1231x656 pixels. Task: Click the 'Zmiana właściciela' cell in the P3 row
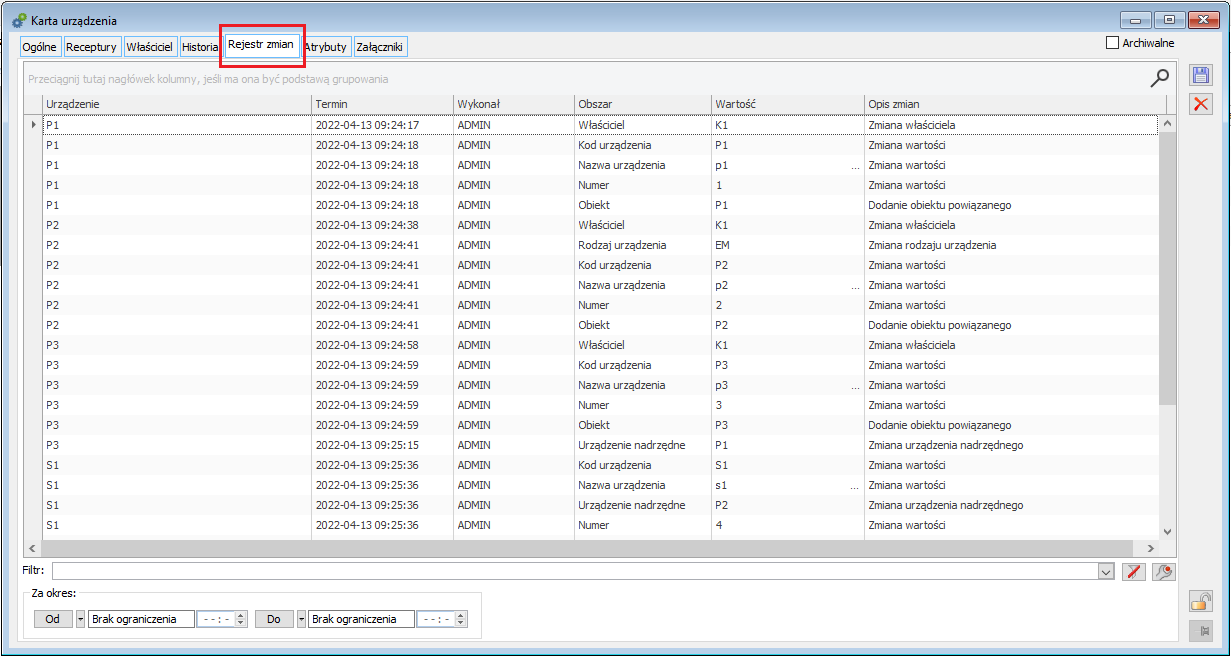point(1012,345)
